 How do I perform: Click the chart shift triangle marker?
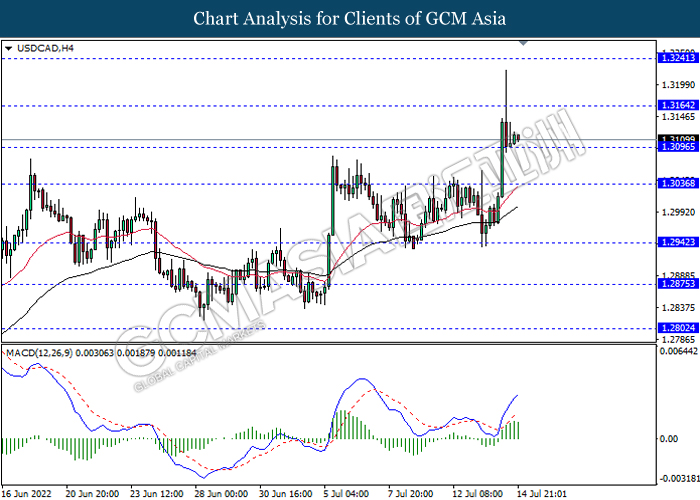(524, 43)
